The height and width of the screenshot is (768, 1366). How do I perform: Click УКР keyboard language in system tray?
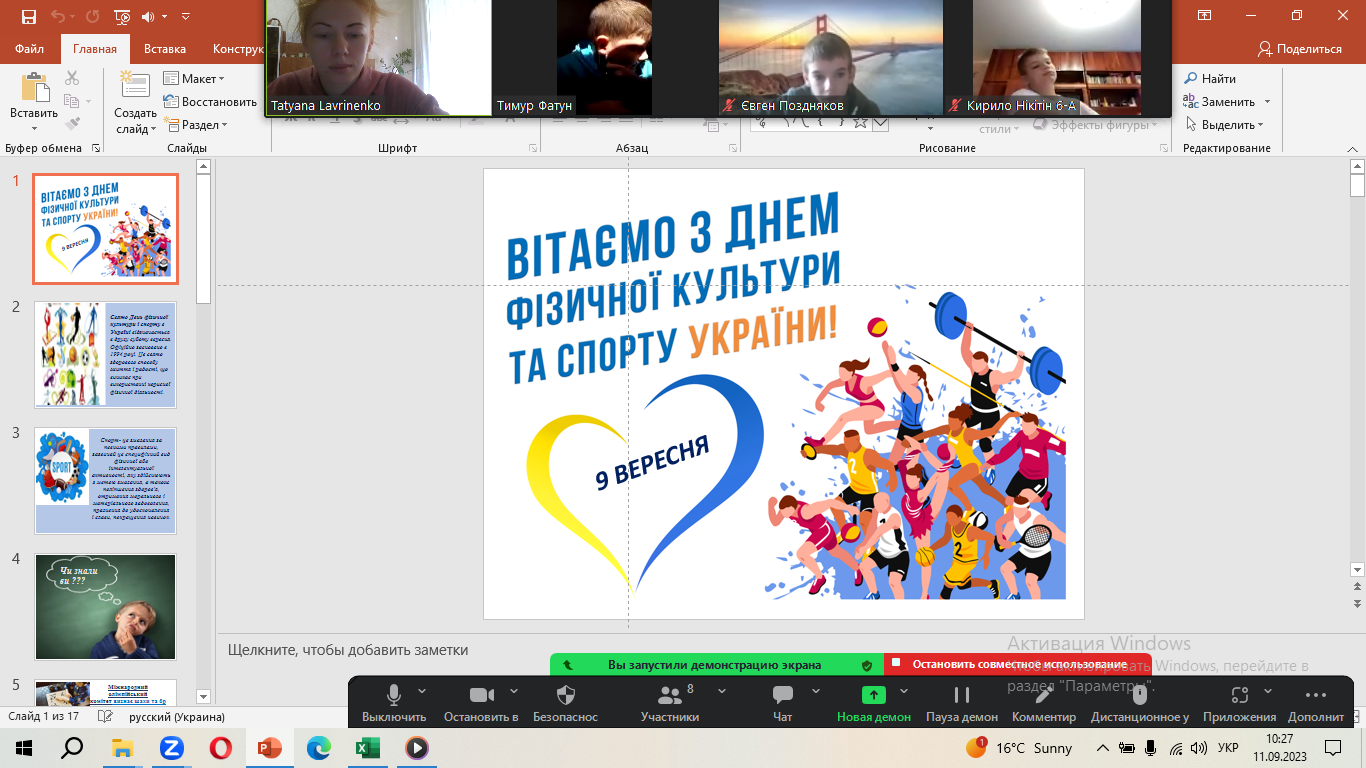click(1229, 747)
